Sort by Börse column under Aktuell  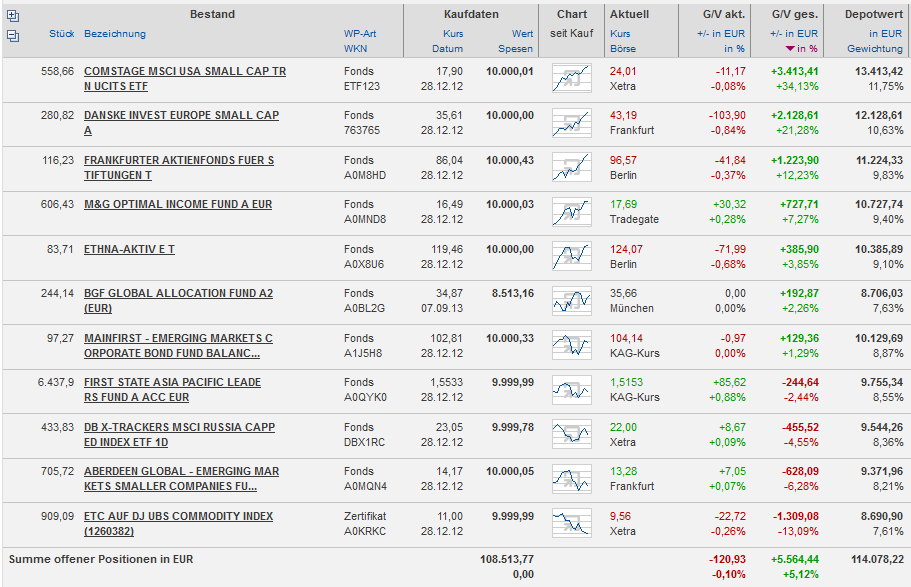(622, 48)
